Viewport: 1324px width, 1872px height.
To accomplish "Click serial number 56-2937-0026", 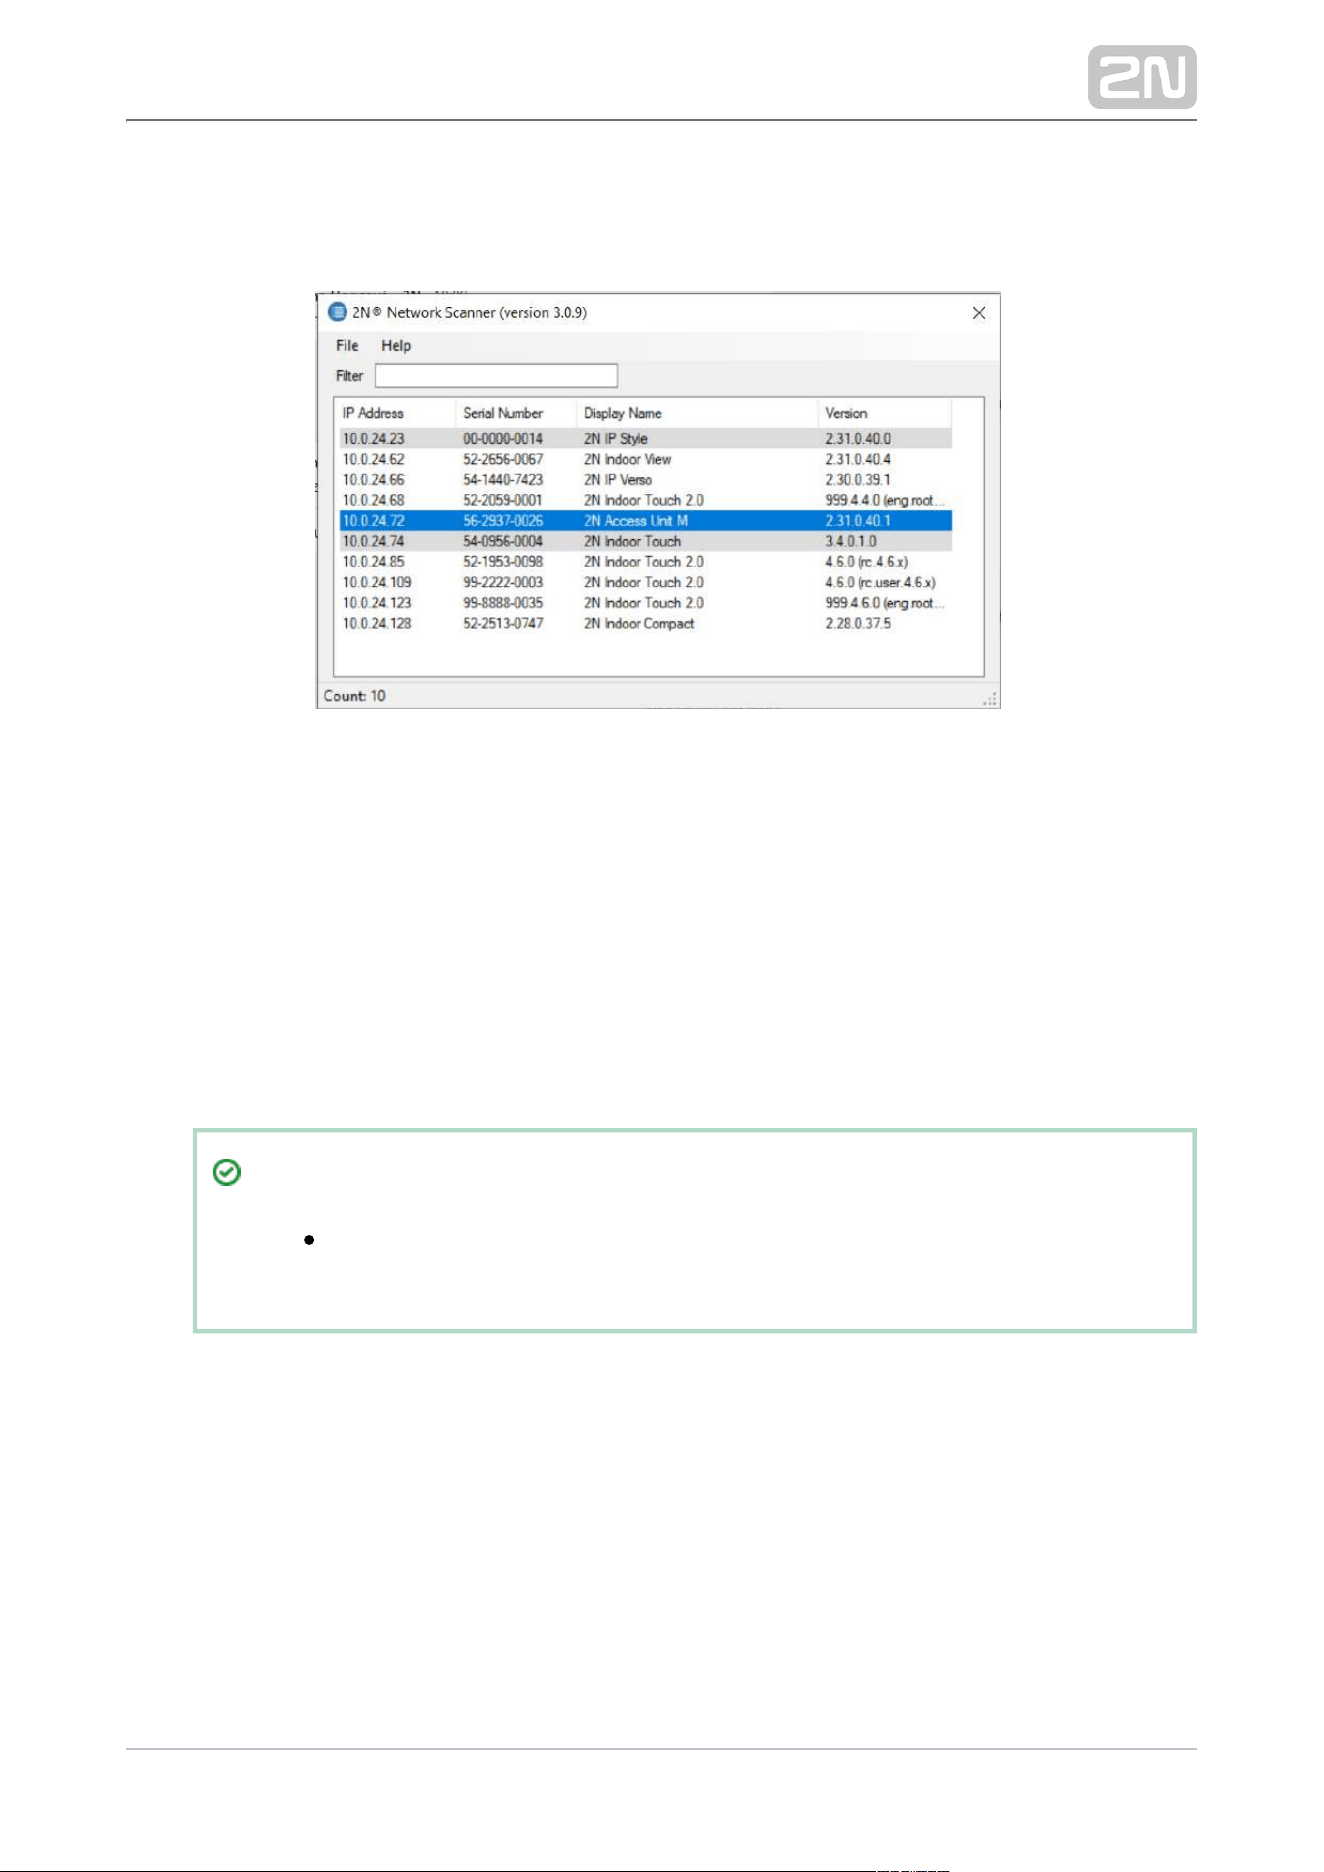I will pyautogui.click(x=503, y=521).
